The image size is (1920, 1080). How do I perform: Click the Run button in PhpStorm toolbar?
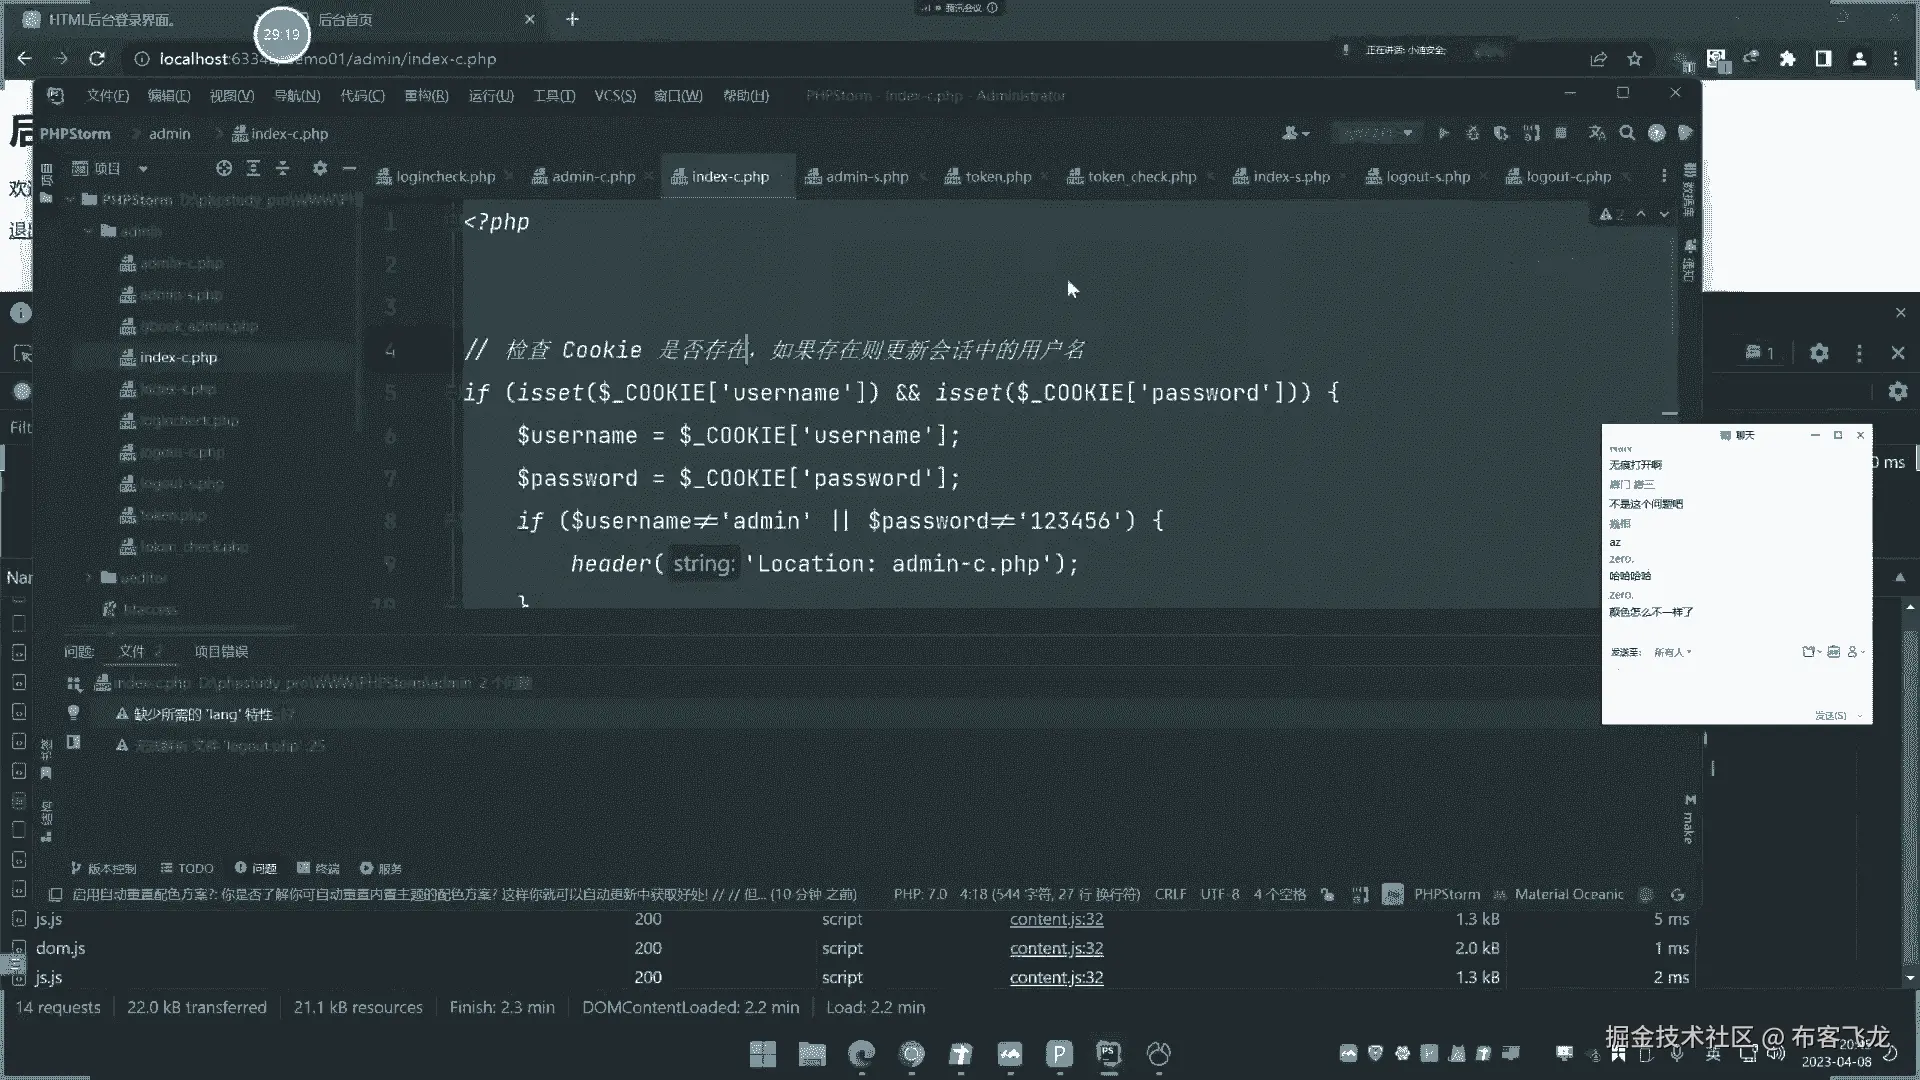pos(1443,133)
